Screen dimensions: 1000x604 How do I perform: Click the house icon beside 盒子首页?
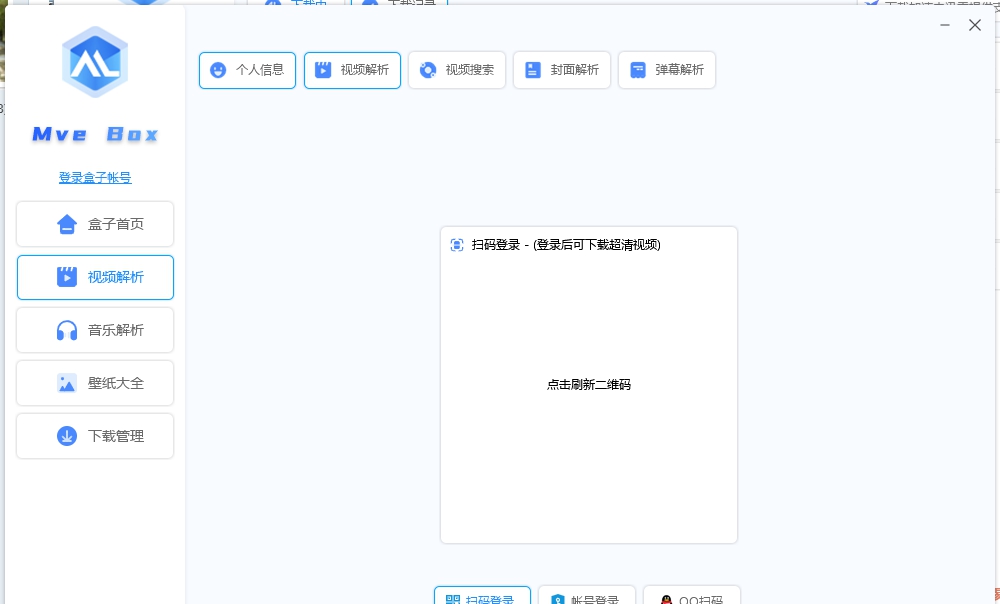(67, 224)
